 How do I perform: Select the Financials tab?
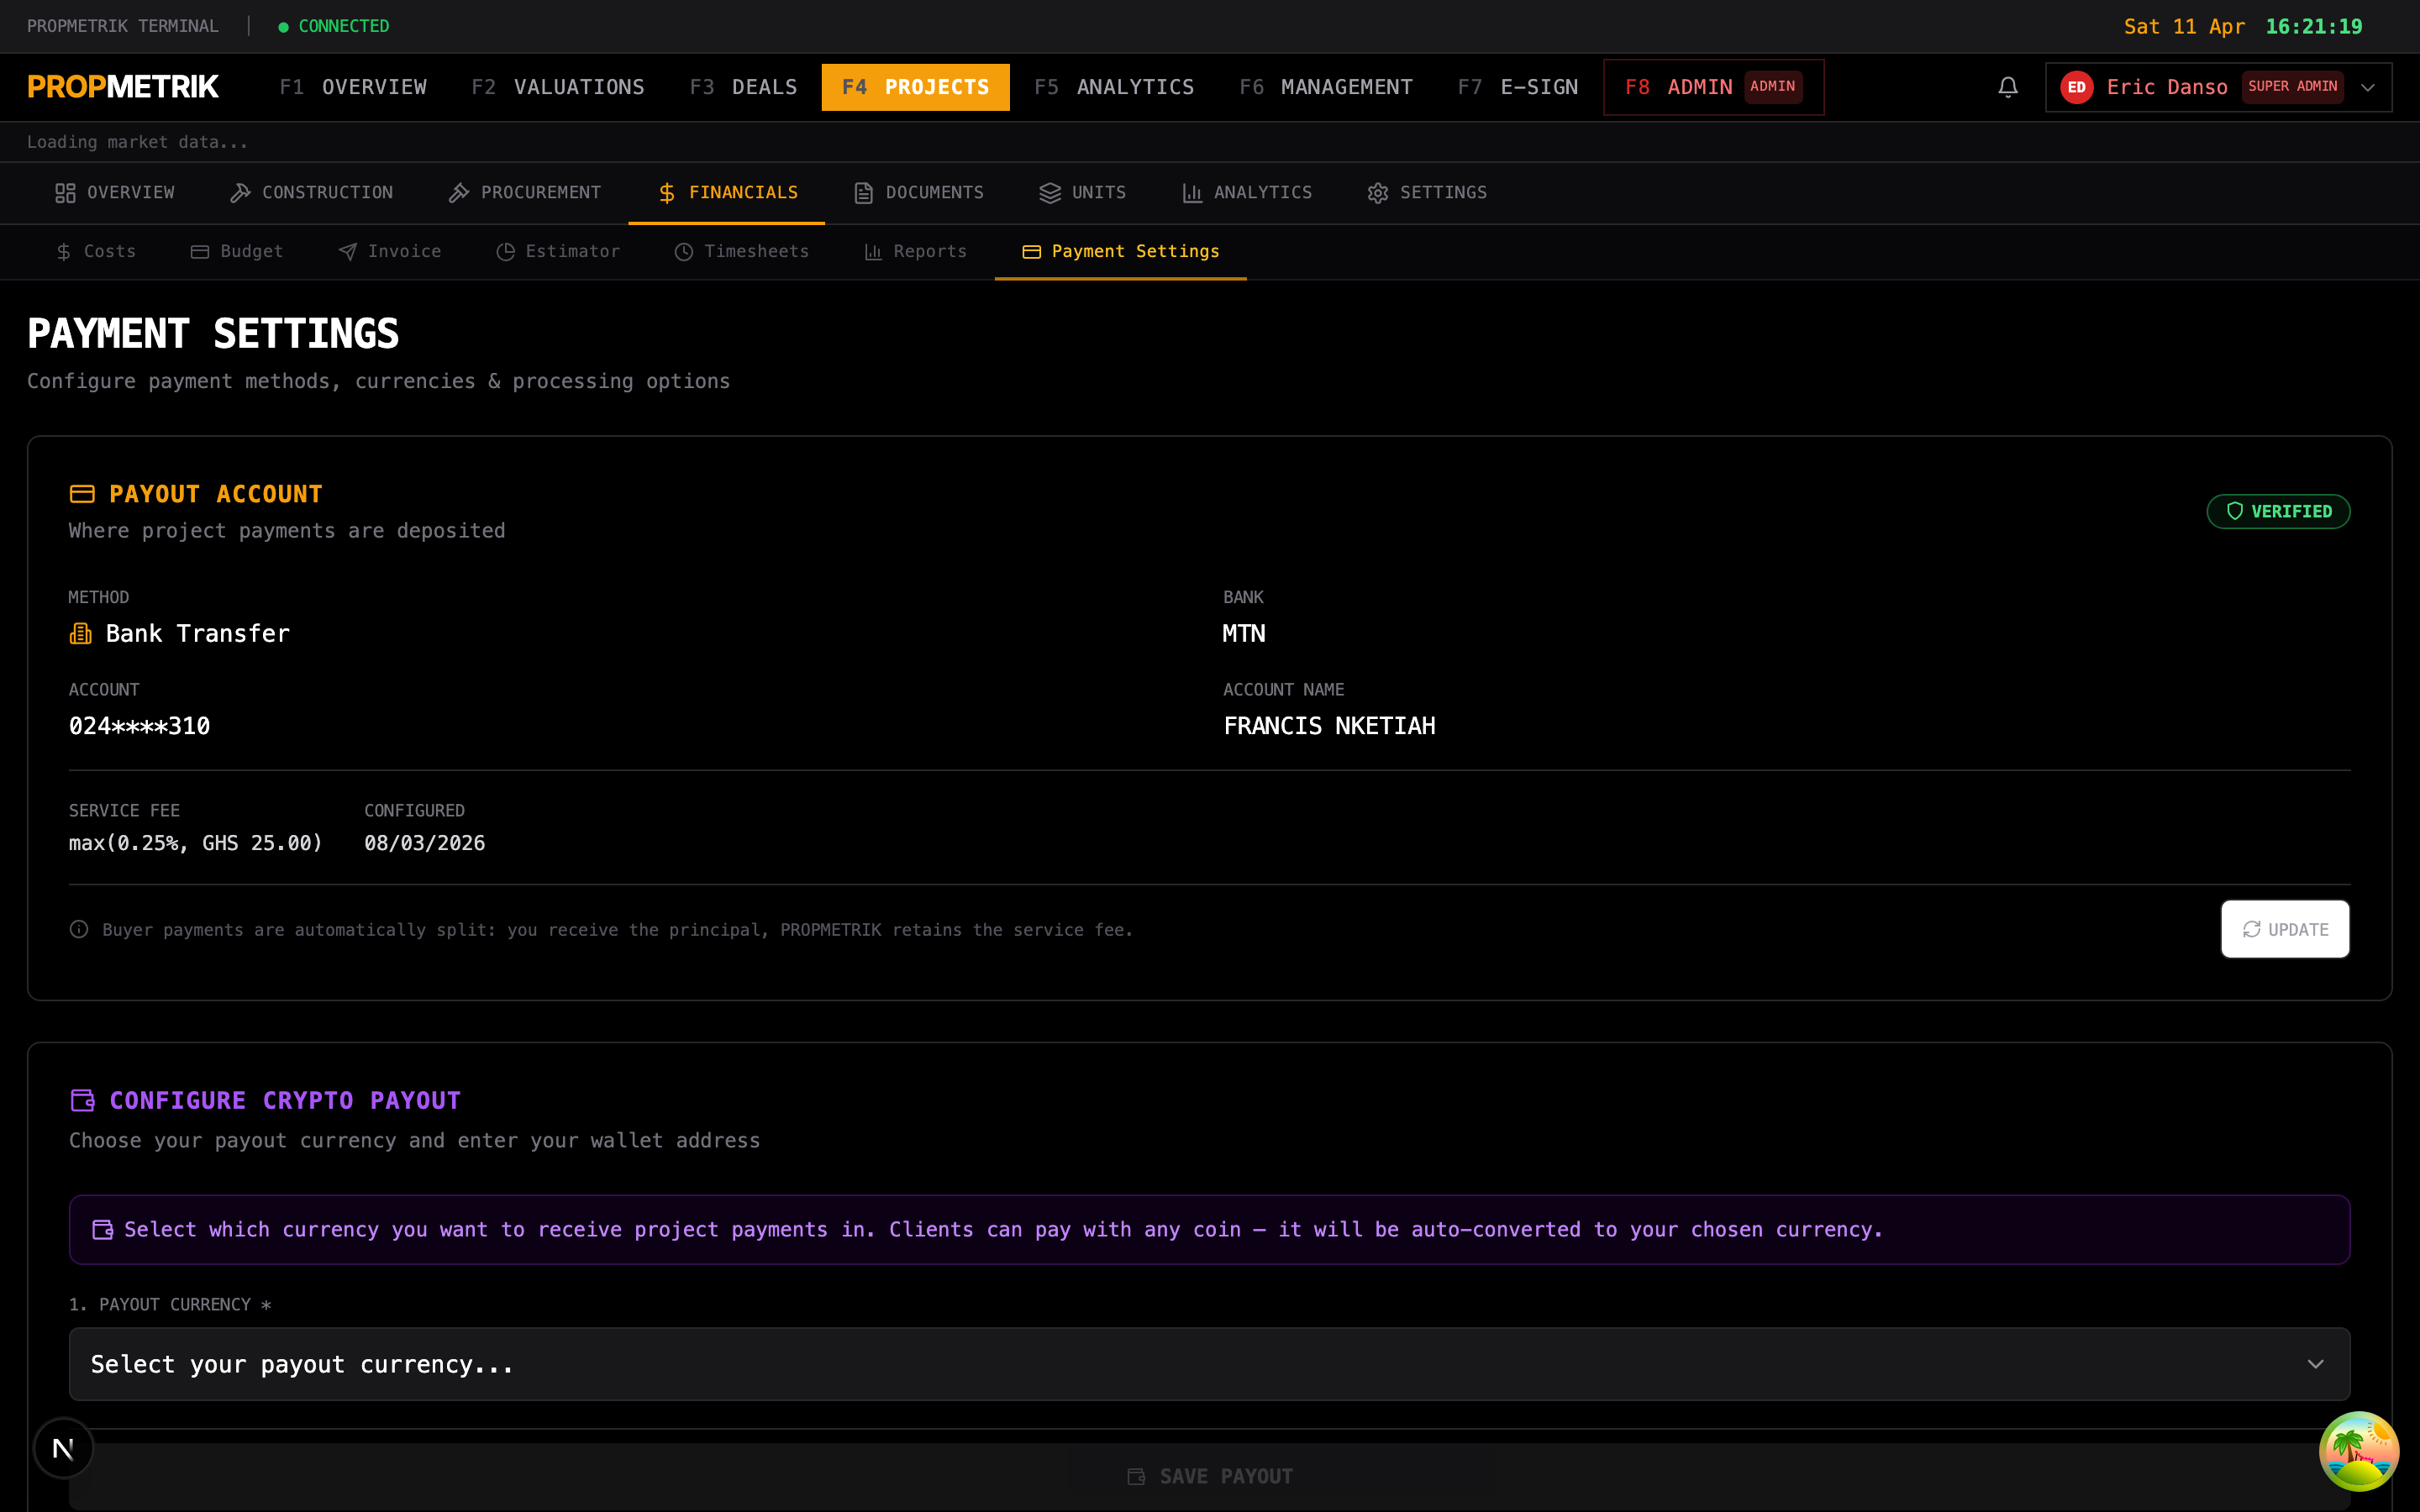coord(727,192)
